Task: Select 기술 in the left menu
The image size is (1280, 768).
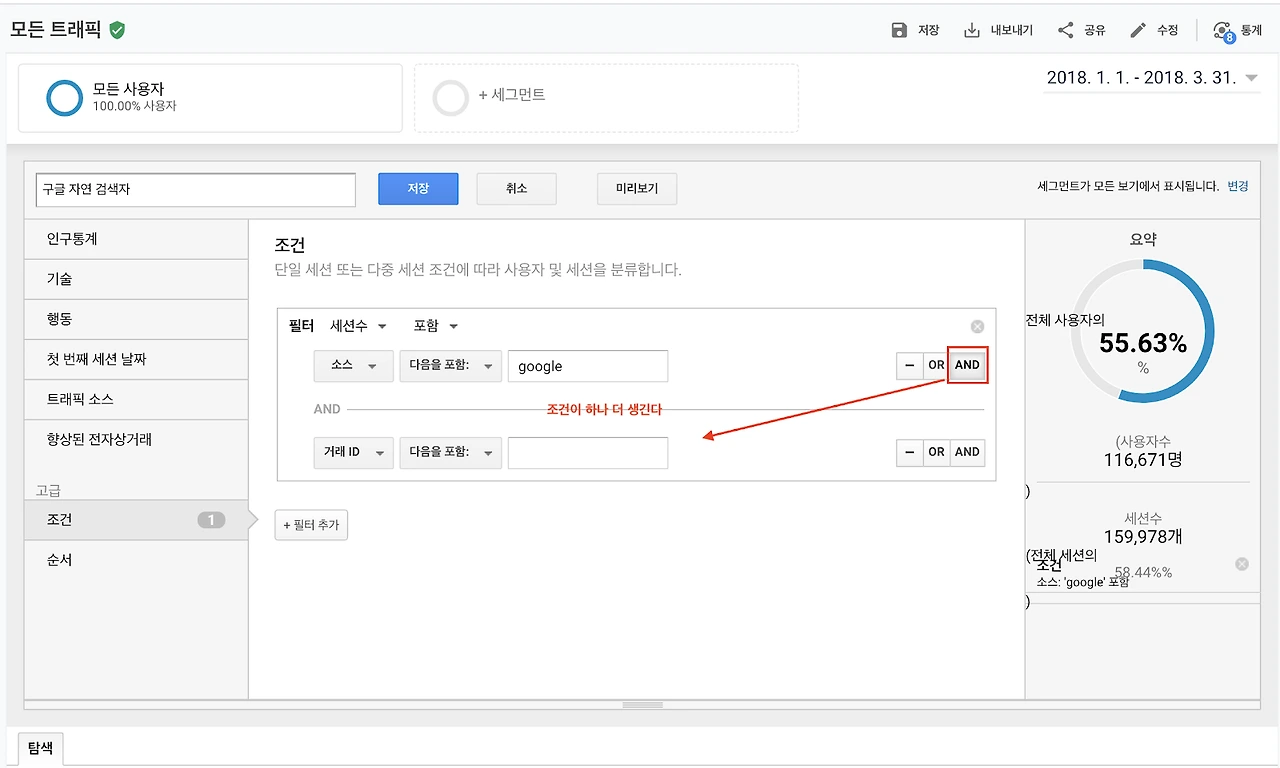Action: [x=136, y=280]
